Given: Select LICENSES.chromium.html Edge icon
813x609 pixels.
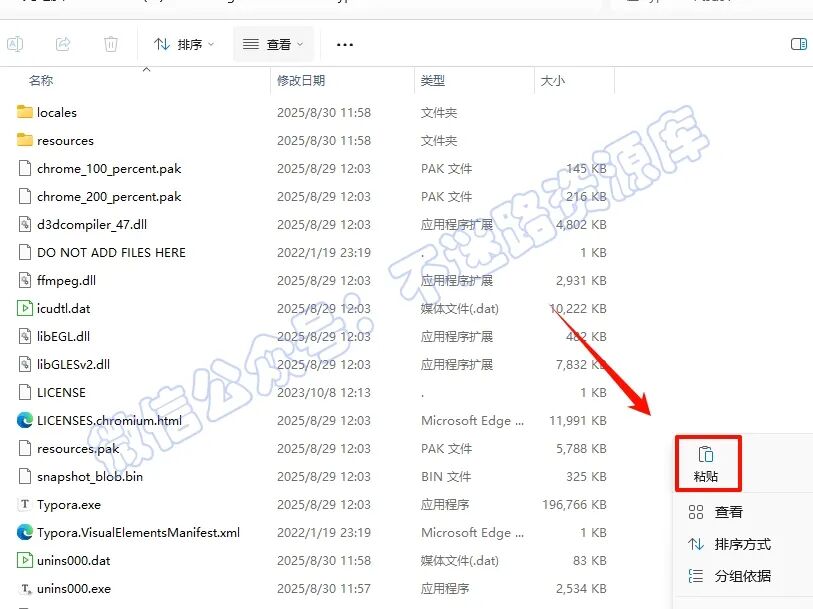Looking at the screenshot, I should (24, 420).
